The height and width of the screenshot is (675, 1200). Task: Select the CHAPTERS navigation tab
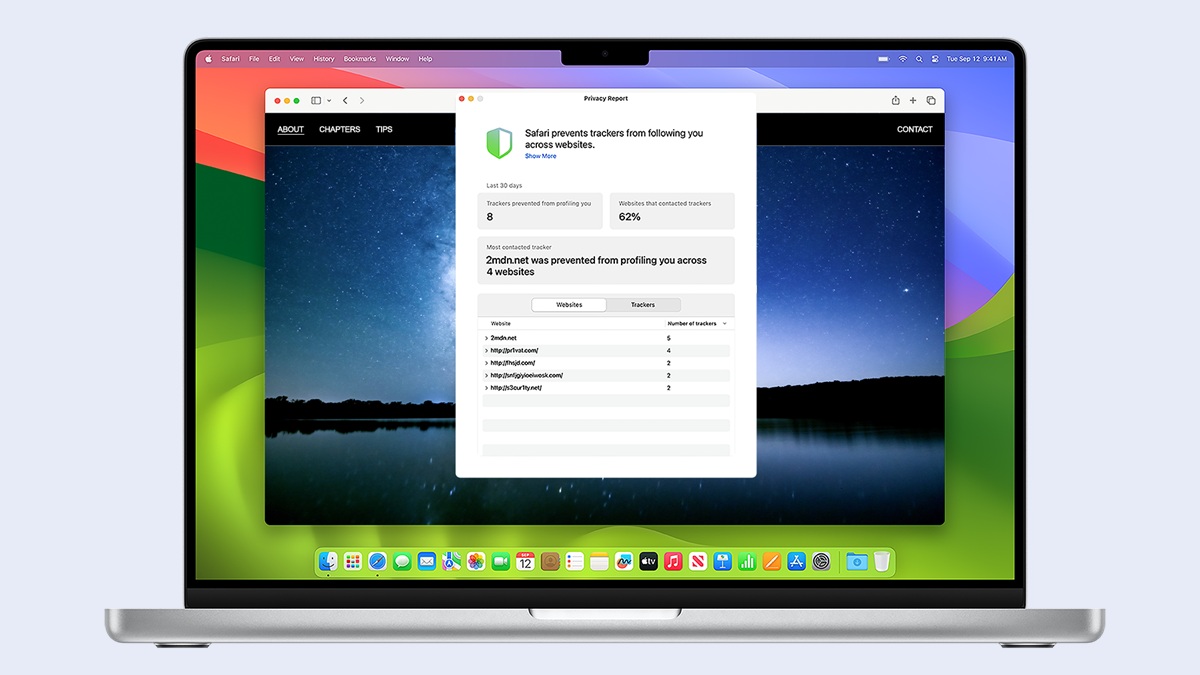point(339,129)
